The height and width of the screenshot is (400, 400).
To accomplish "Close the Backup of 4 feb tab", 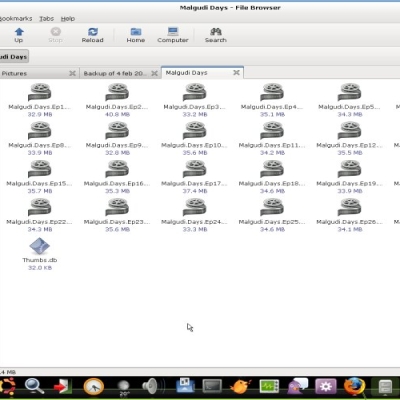I will [154, 73].
